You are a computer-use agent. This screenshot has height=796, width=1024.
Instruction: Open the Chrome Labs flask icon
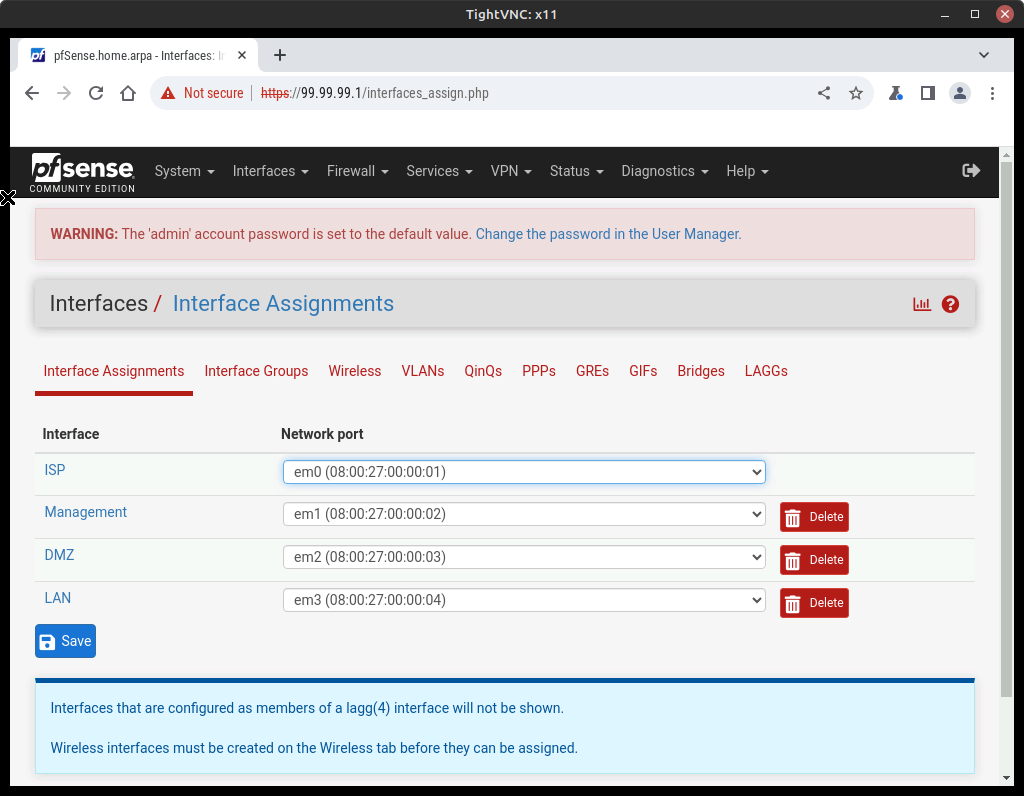tap(895, 93)
